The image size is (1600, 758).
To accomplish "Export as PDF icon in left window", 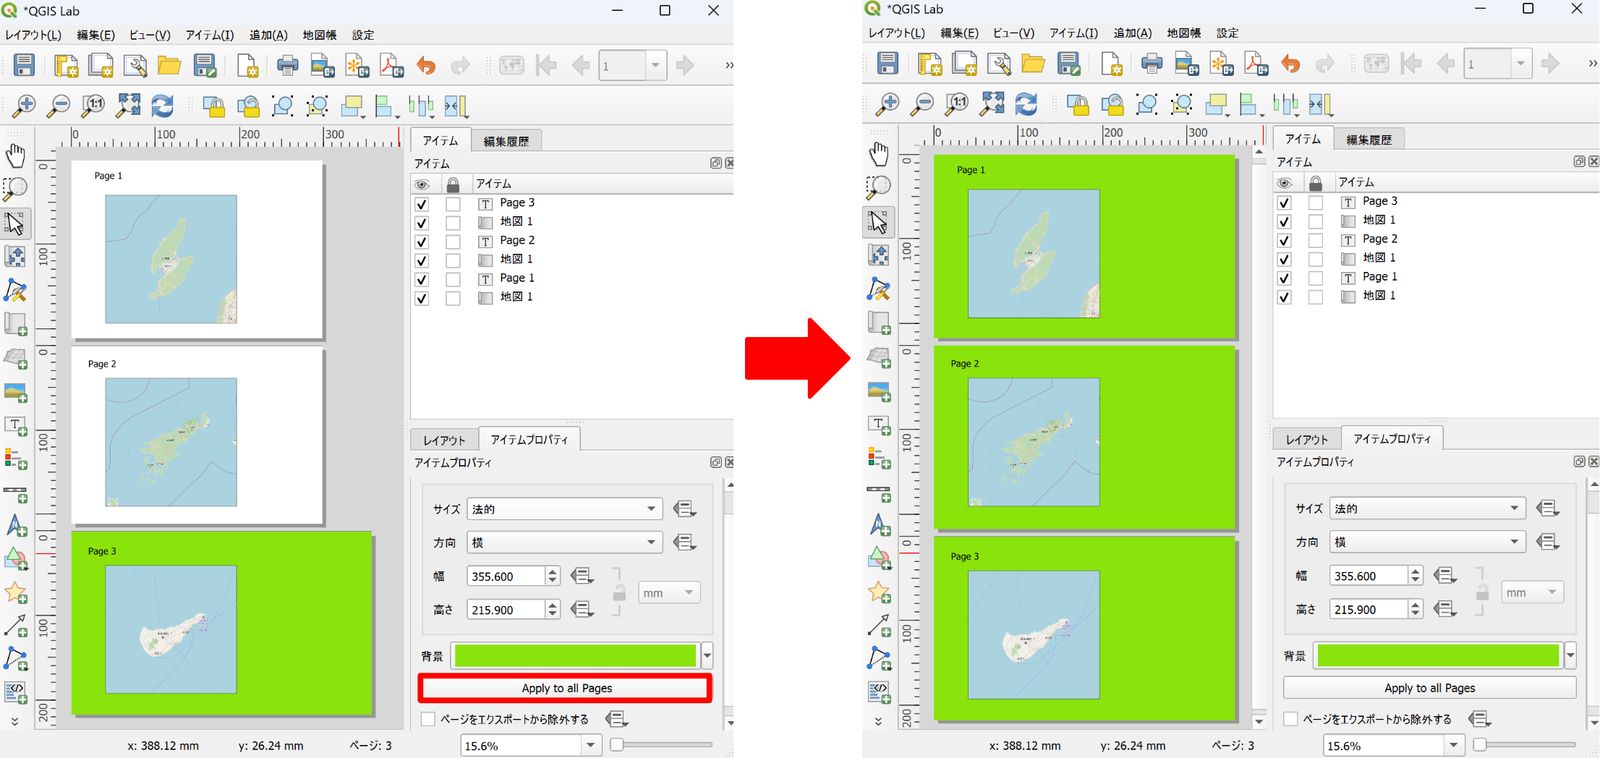I will 392,66.
